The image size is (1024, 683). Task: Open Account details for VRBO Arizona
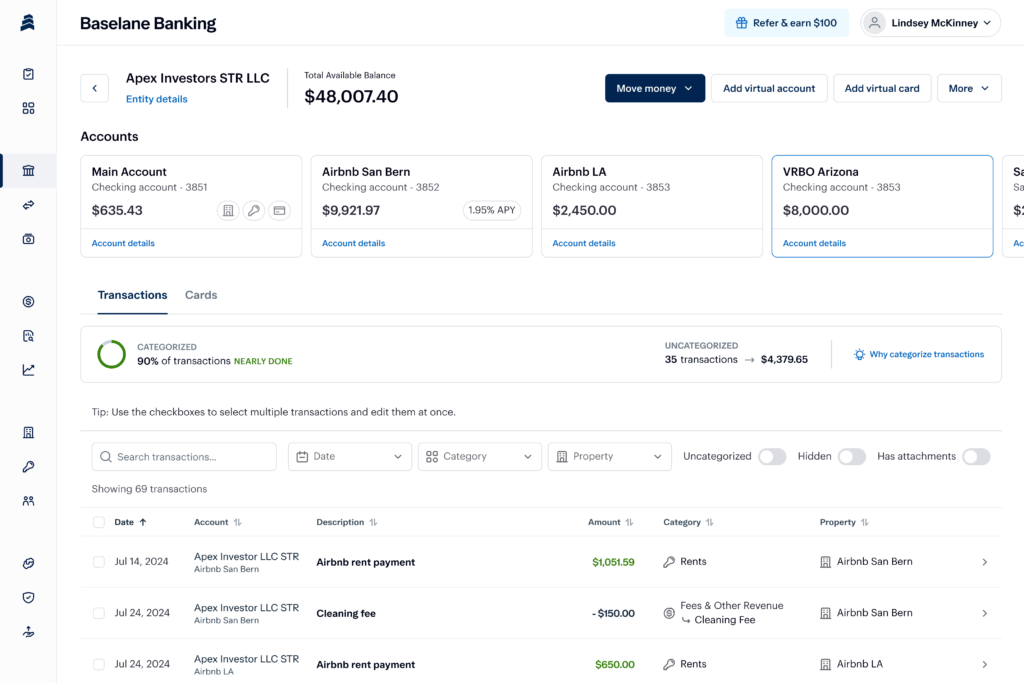point(814,243)
